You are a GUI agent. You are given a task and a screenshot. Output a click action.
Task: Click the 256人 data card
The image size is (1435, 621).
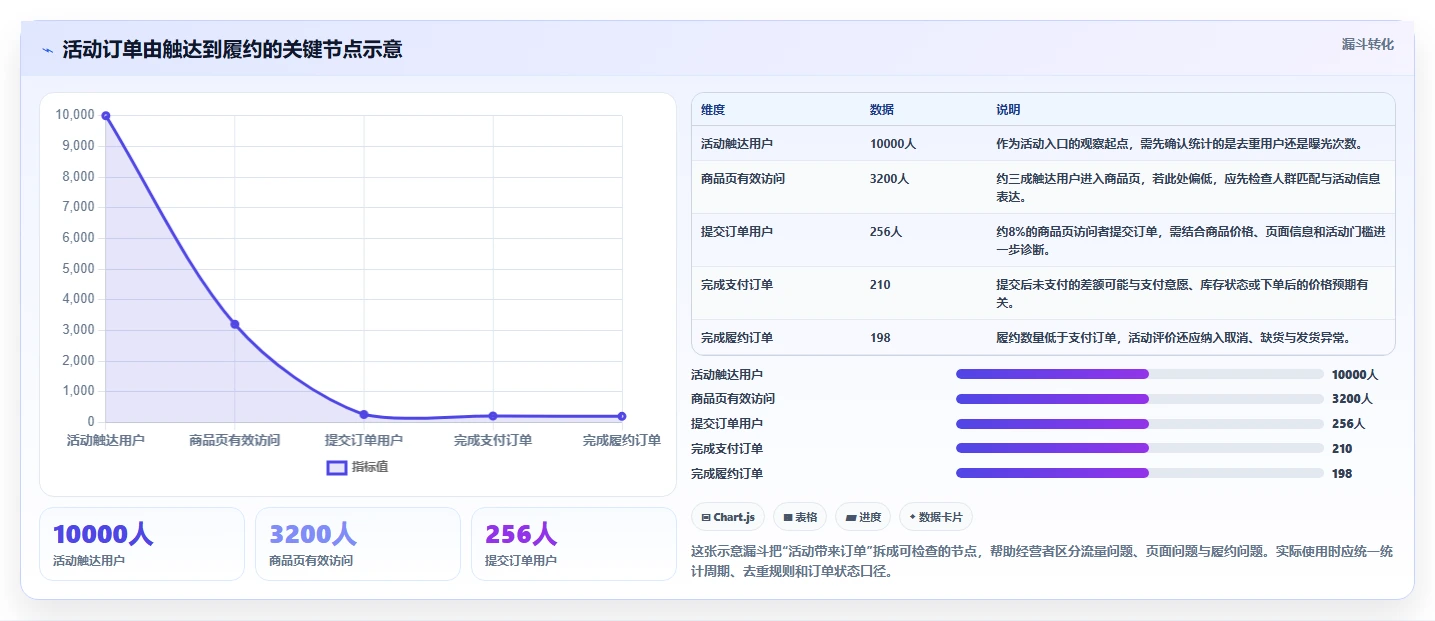pyautogui.click(x=574, y=544)
